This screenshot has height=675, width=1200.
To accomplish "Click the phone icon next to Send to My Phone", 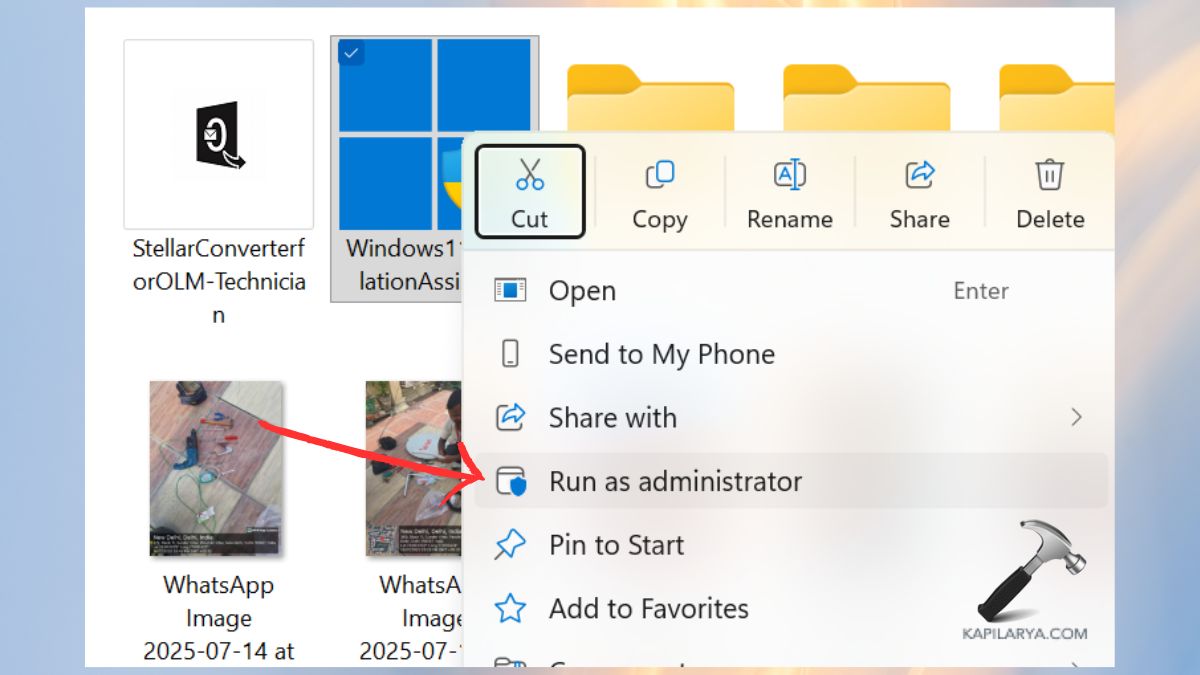I will pyautogui.click(x=512, y=354).
